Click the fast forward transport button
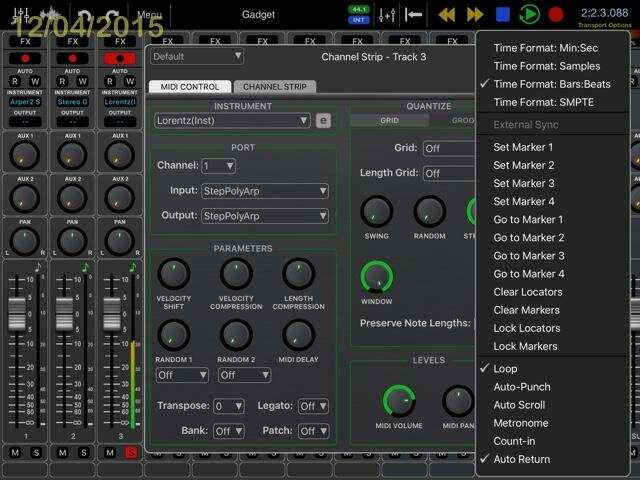Image resolution: width=640 pixels, height=480 pixels. coord(475,15)
